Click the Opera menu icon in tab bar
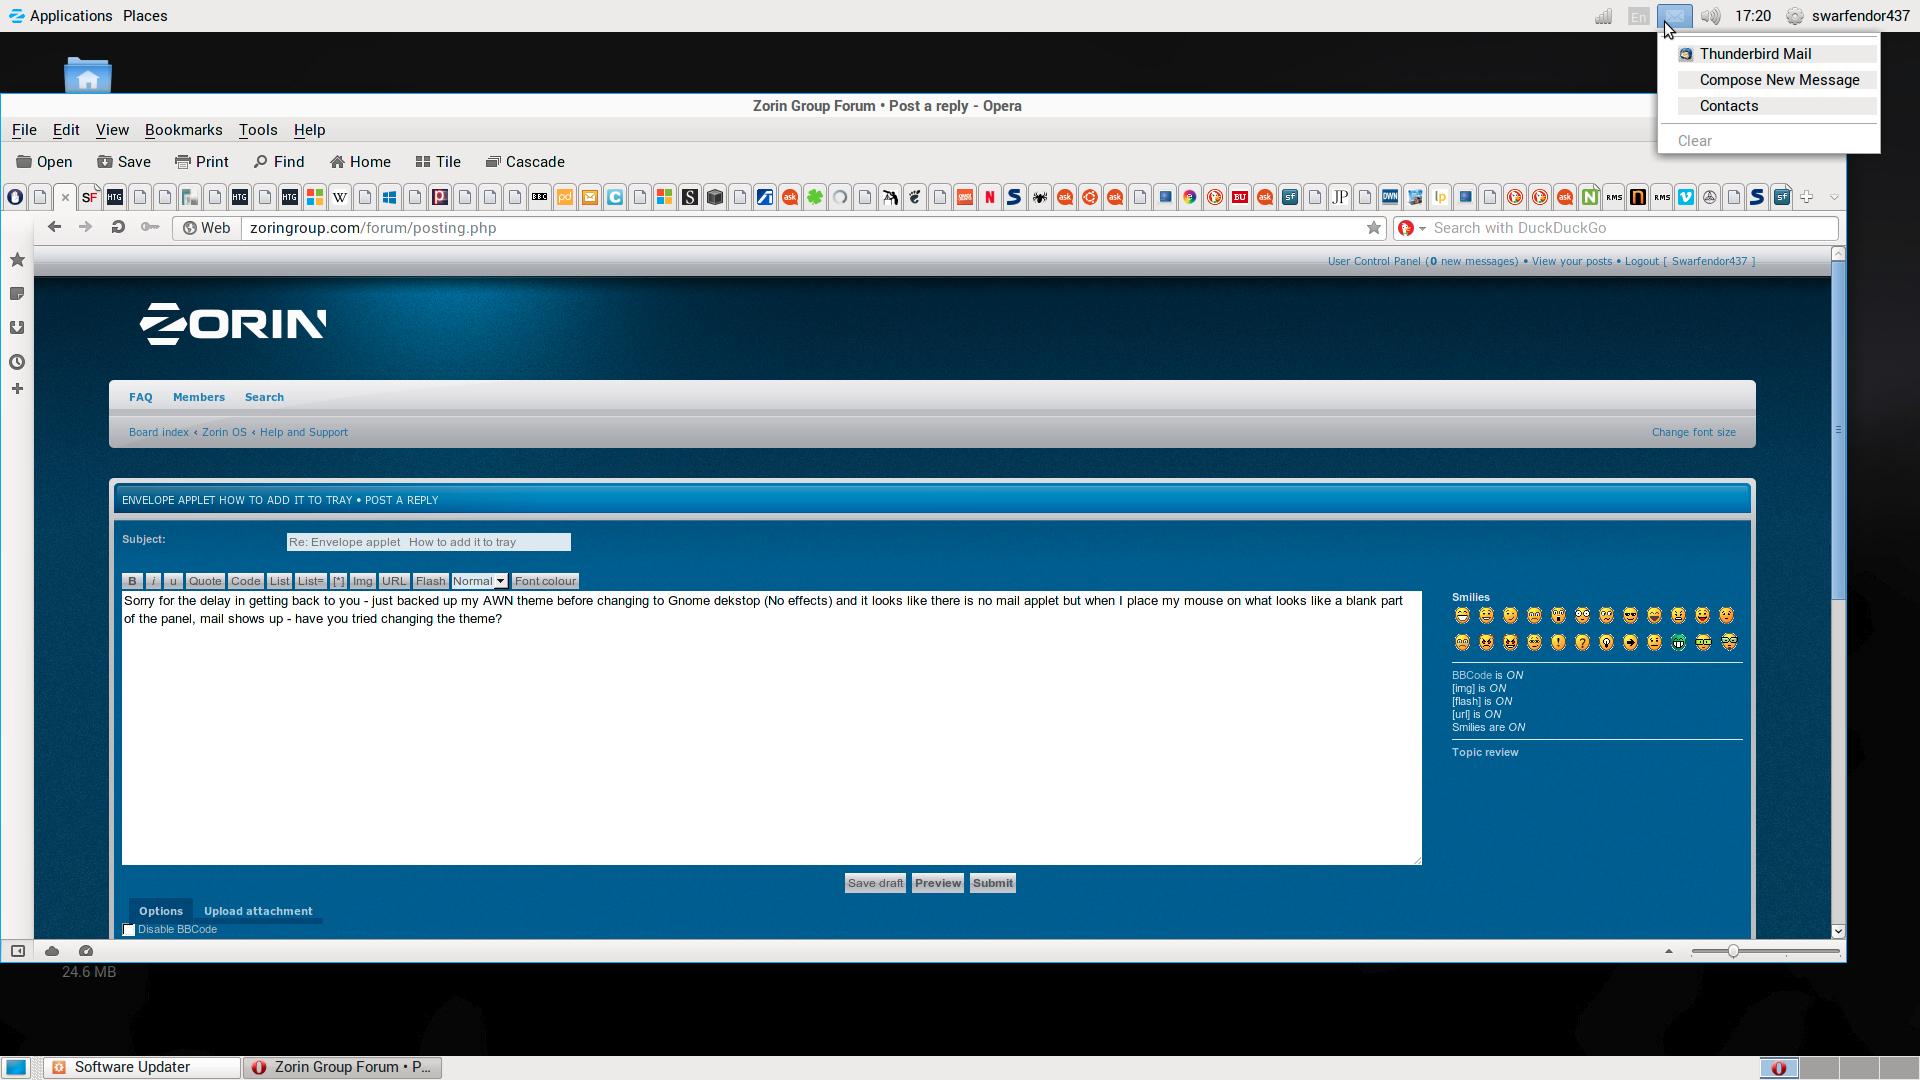This screenshot has height=1080, width=1920. click(15, 197)
